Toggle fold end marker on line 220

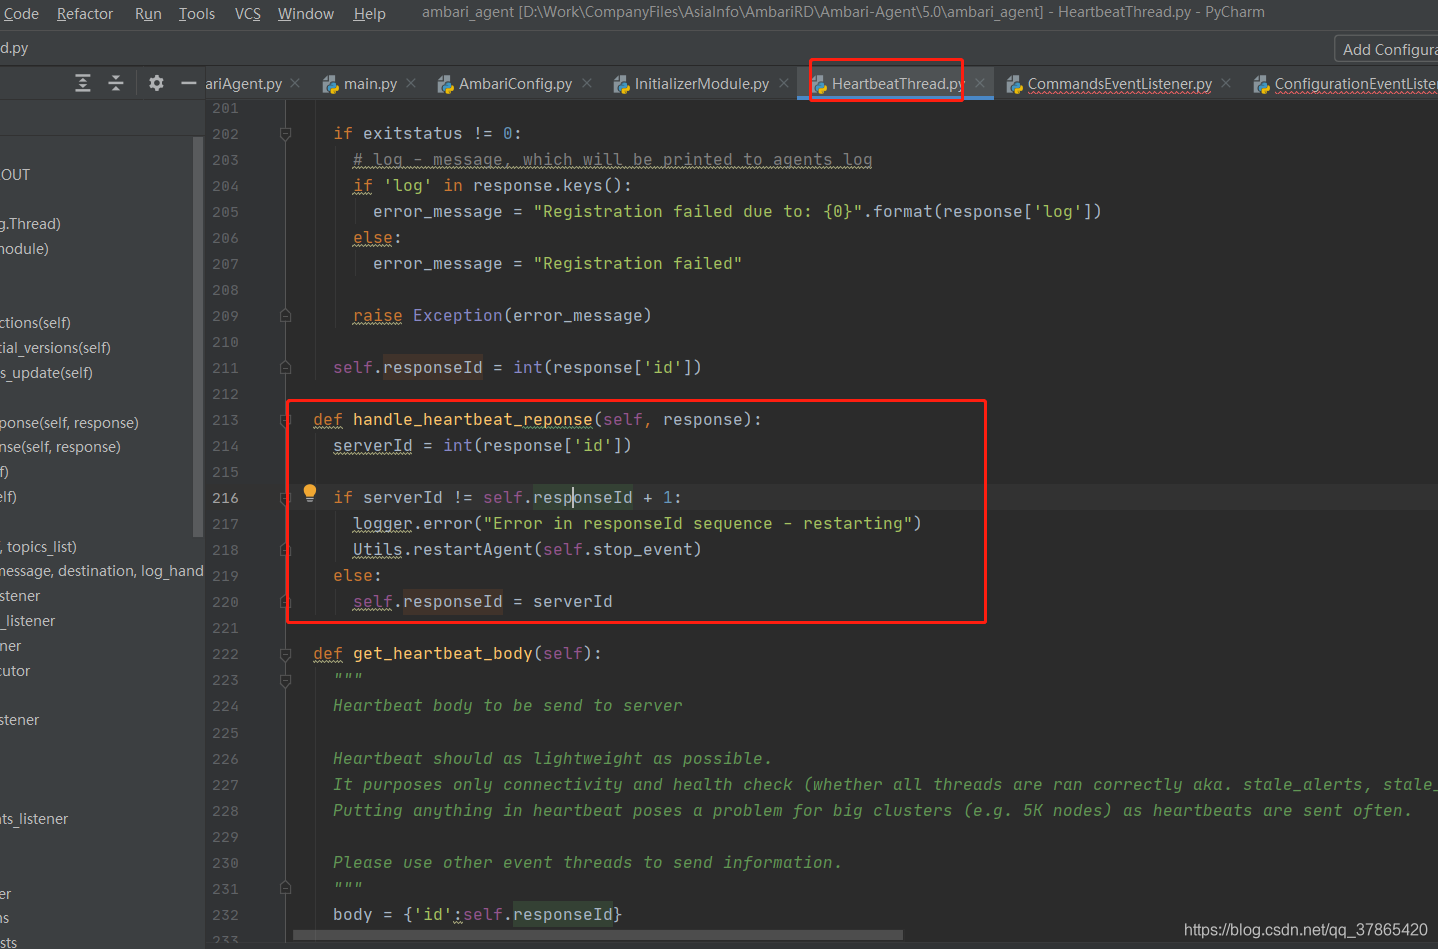285,602
